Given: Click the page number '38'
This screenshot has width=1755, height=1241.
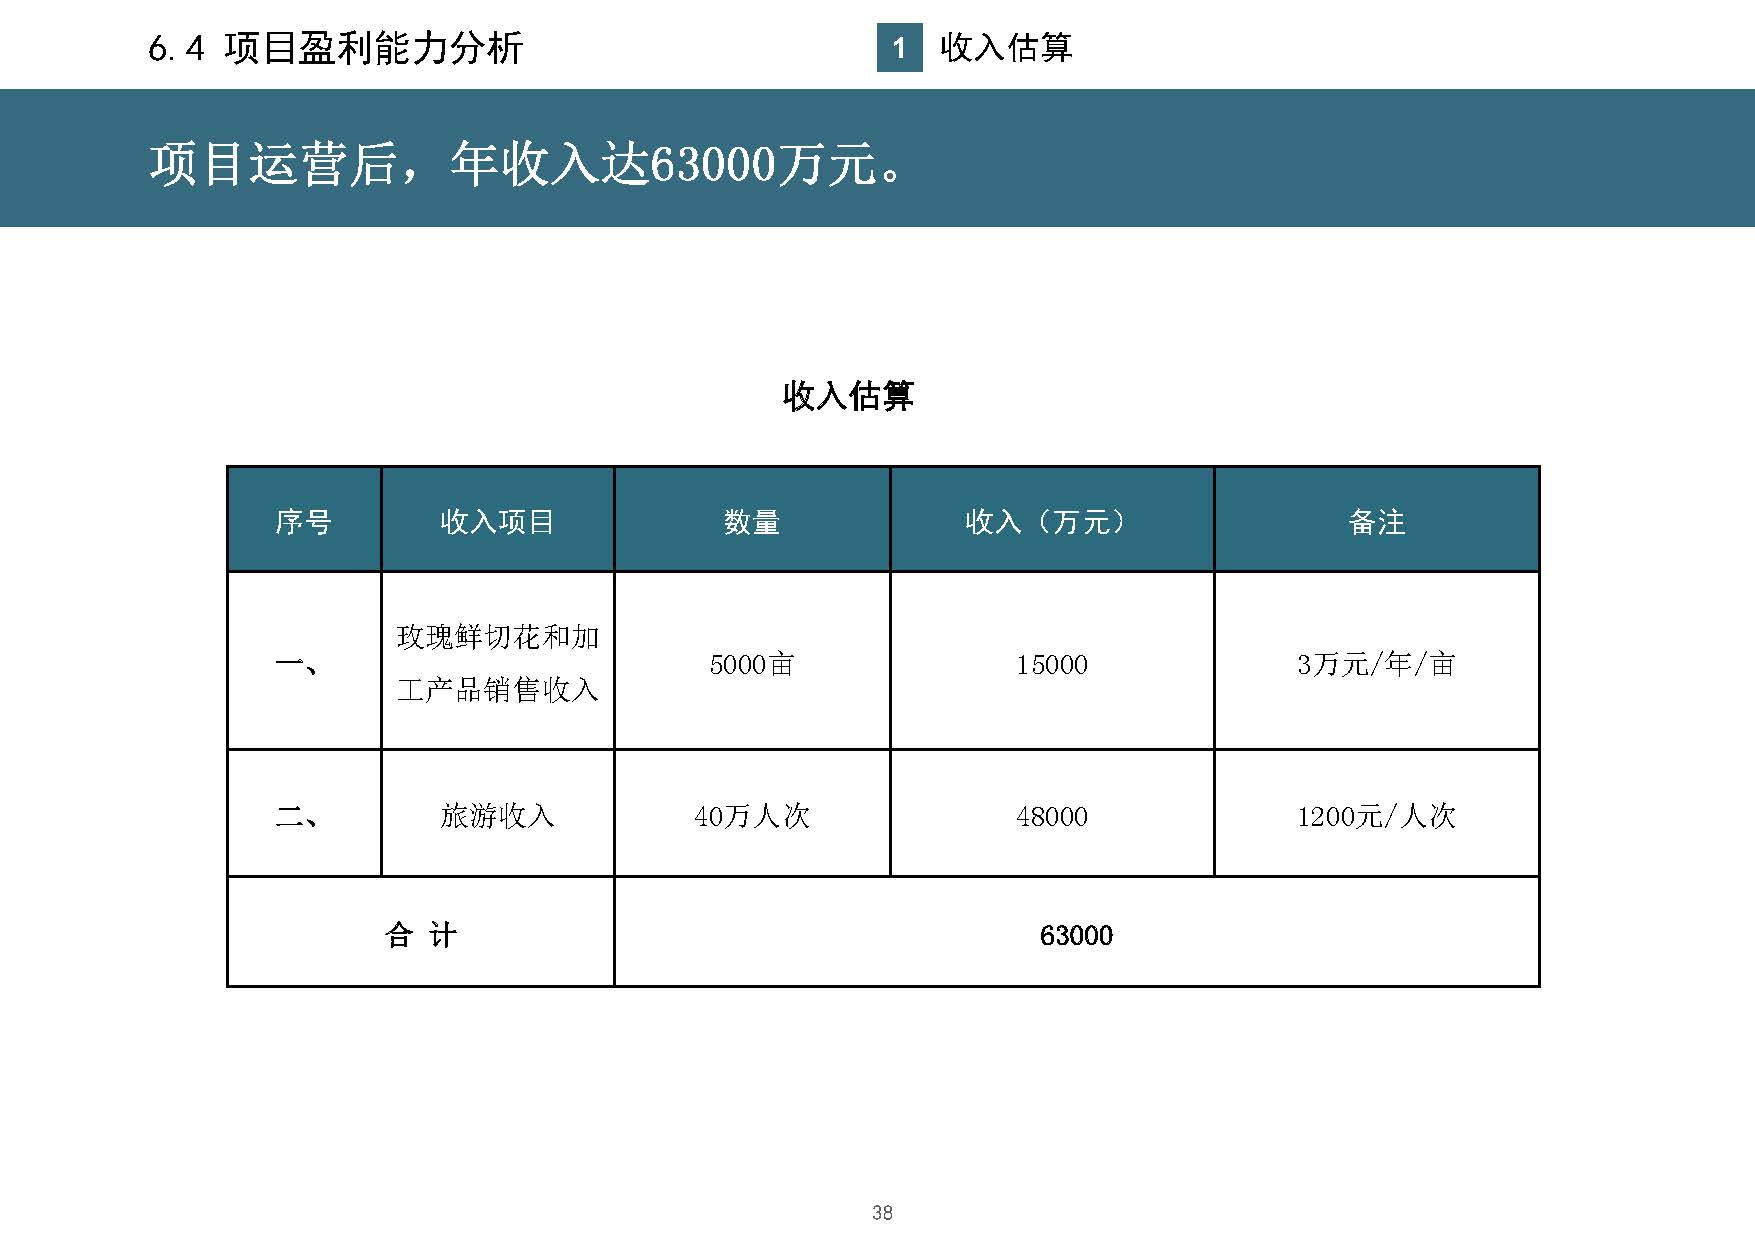Looking at the screenshot, I should [882, 1212].
